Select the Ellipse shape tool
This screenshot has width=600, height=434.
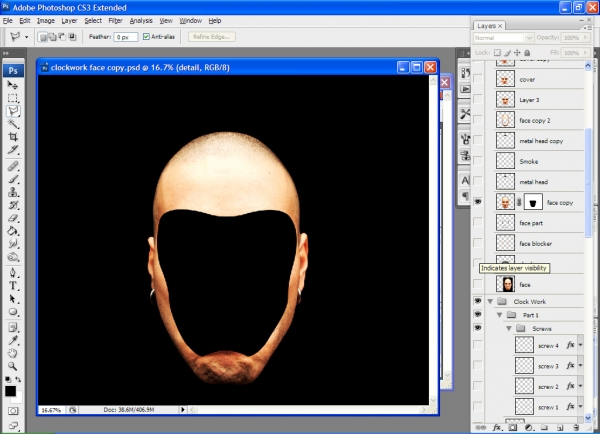(13, 312)
